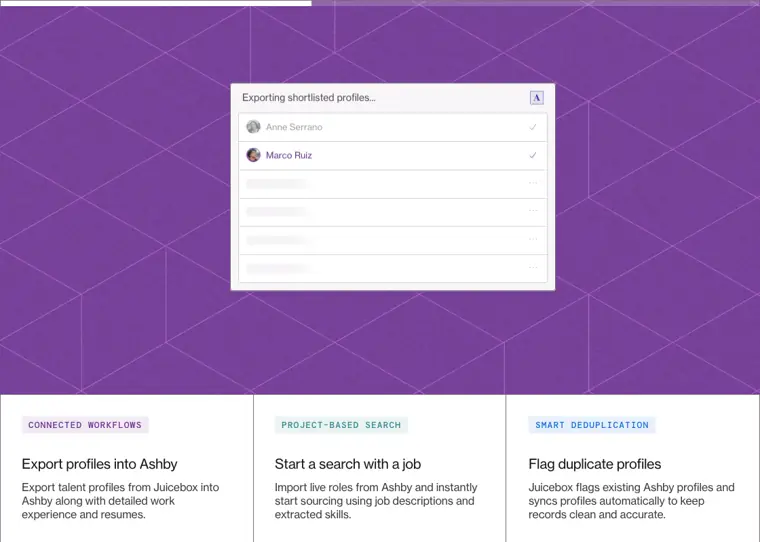The image size is (760, 542).
Task: Click the progress bar atop the page
Action: 380,3
